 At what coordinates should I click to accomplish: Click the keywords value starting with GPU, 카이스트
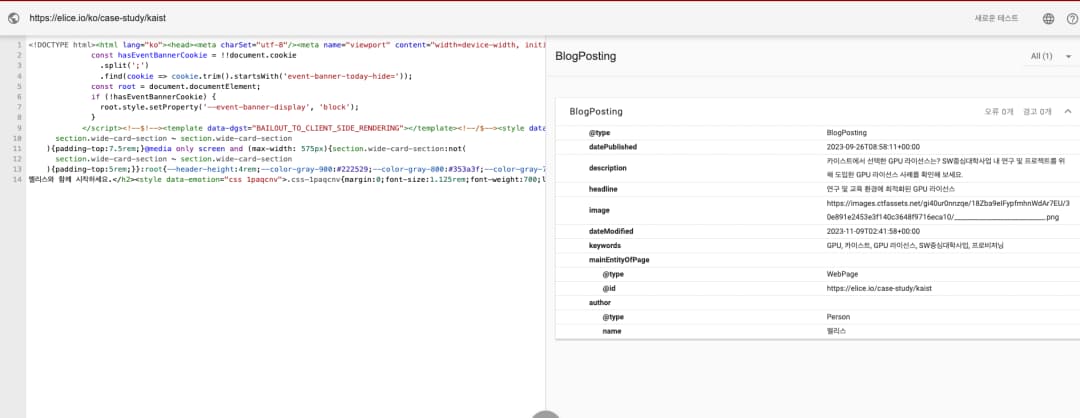click(x=915, y=245)
